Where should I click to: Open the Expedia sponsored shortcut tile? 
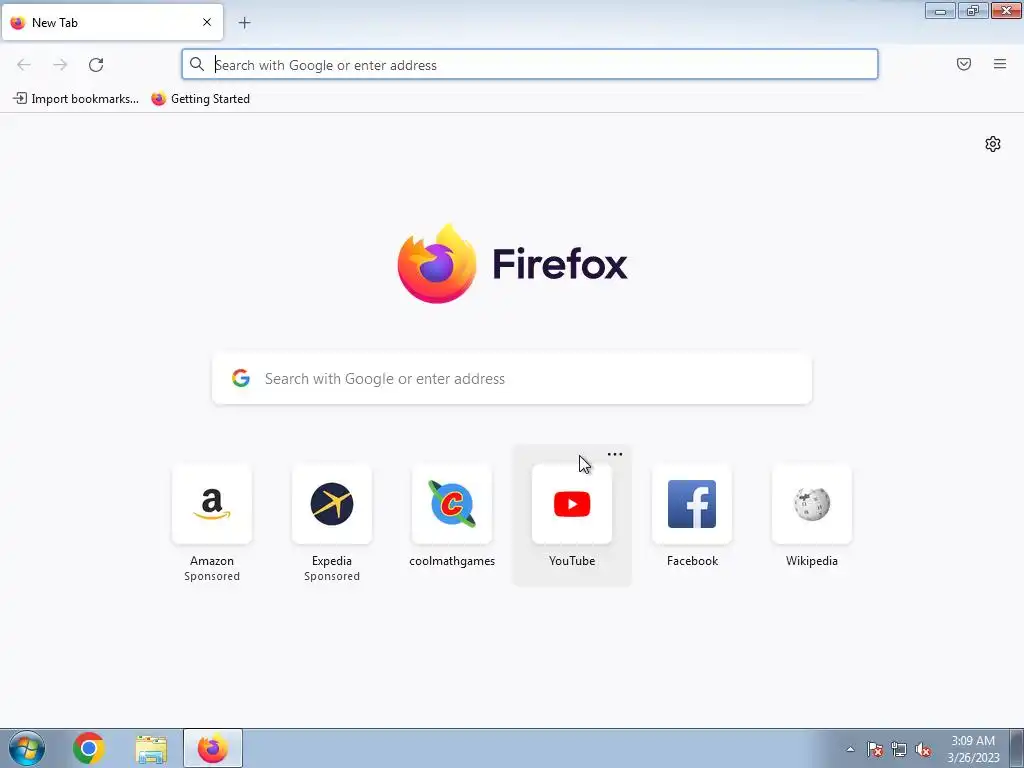point(332,504)
